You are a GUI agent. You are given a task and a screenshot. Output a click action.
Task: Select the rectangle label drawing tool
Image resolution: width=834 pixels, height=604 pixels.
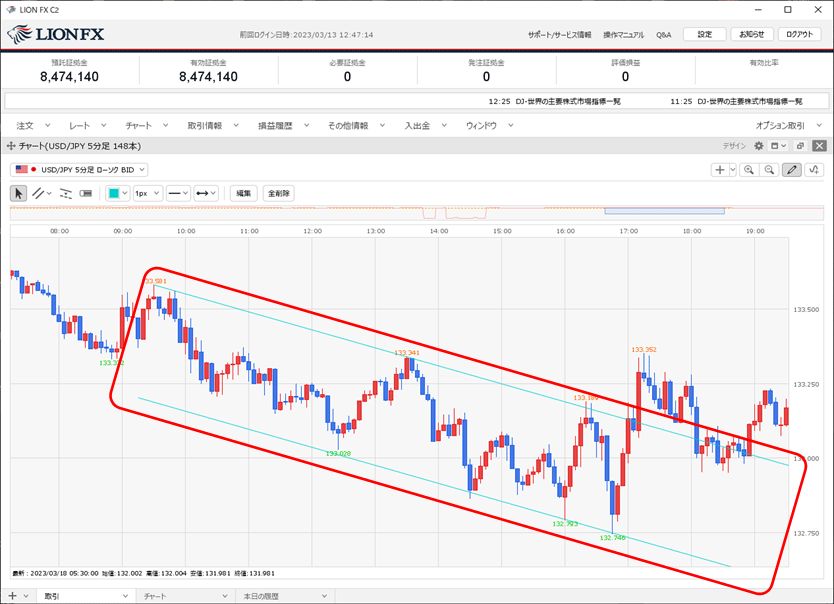[x=86, y=194]
